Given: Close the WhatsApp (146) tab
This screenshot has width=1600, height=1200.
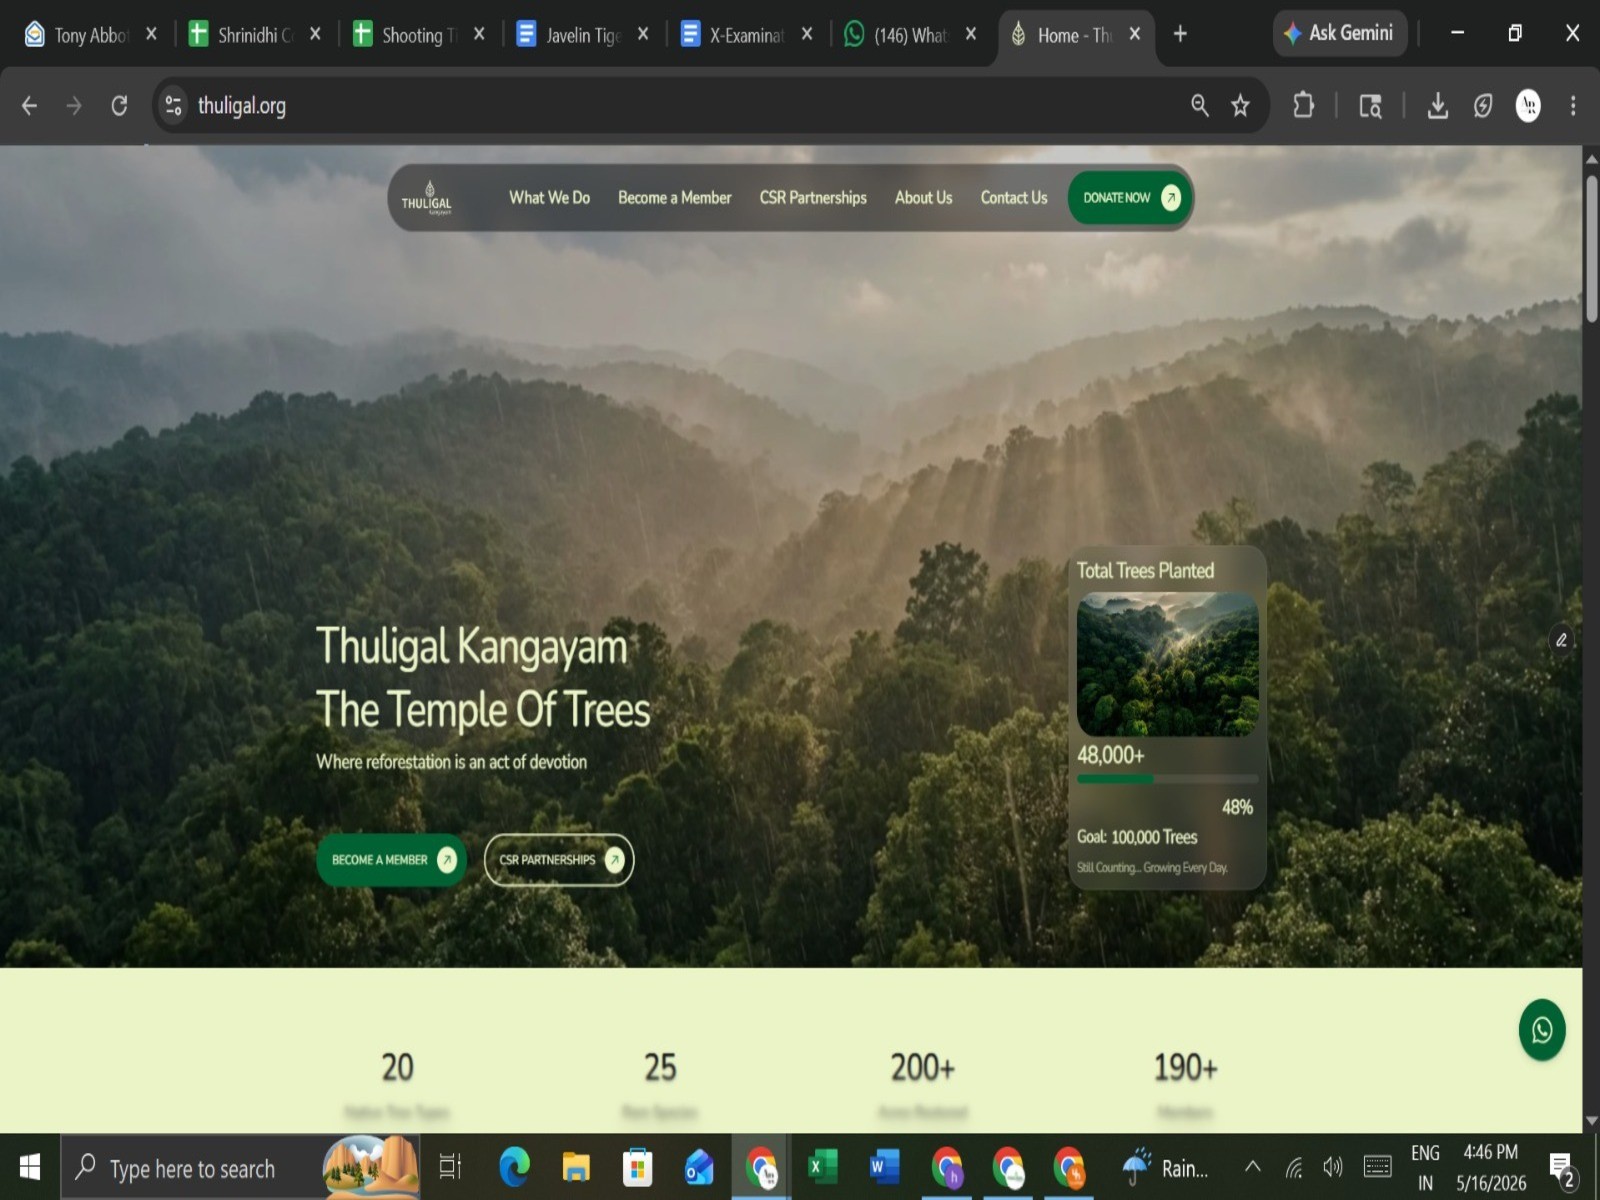Looking at the screenshot, I should pyautogui.click(x=970, y=34).
